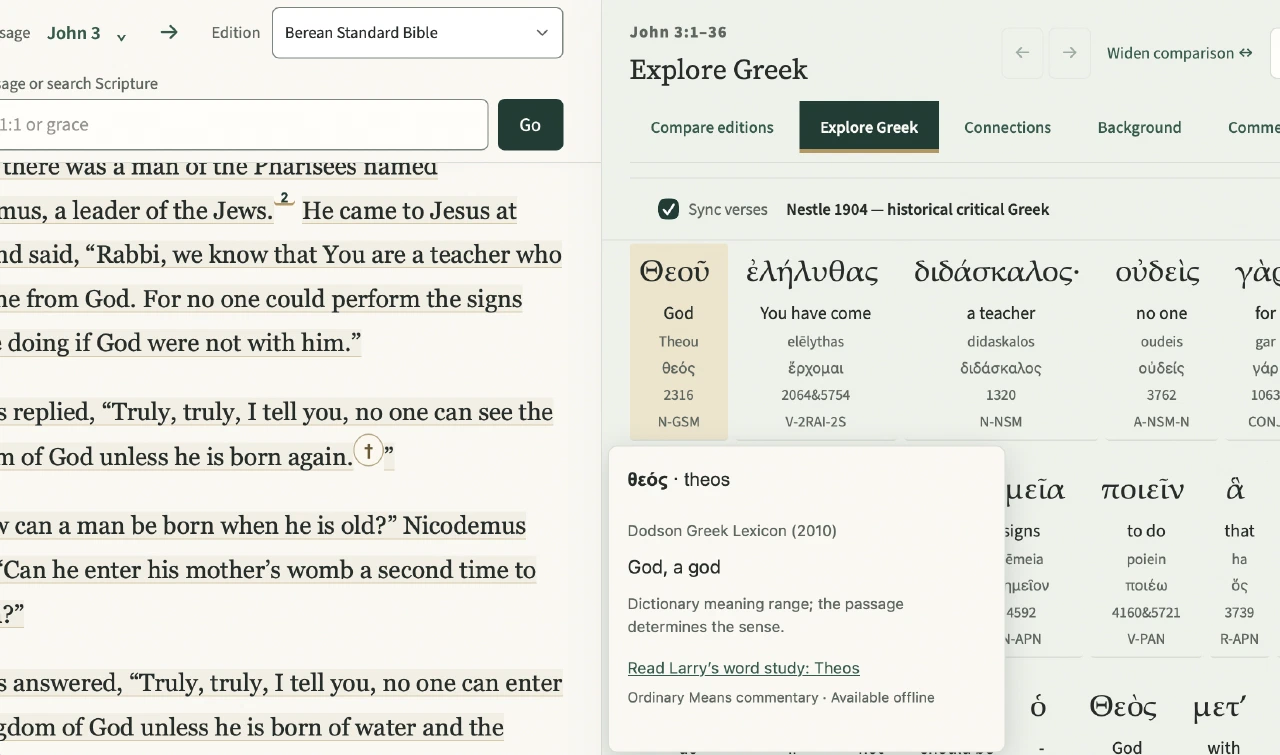
Task: Click the "θεός · theos" popup heading
Action: click(679, 479)
